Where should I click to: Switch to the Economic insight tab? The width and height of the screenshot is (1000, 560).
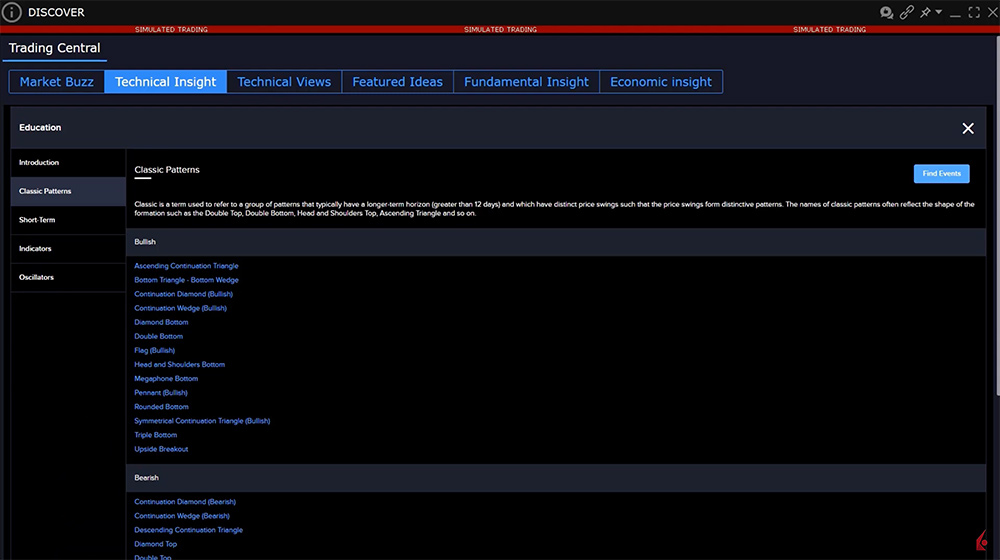tap(661, 82)
